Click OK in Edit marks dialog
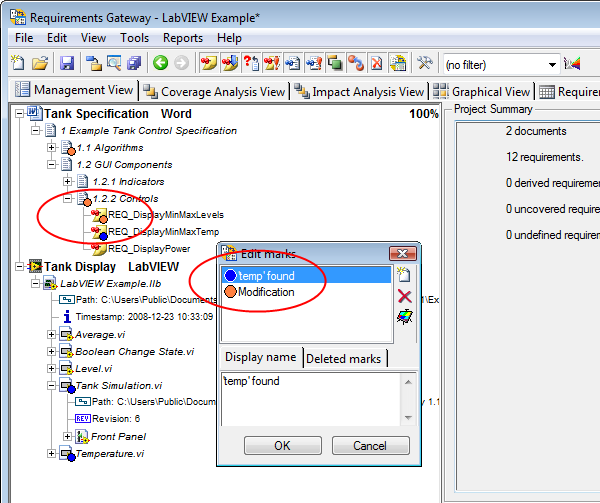 [281, 445]
